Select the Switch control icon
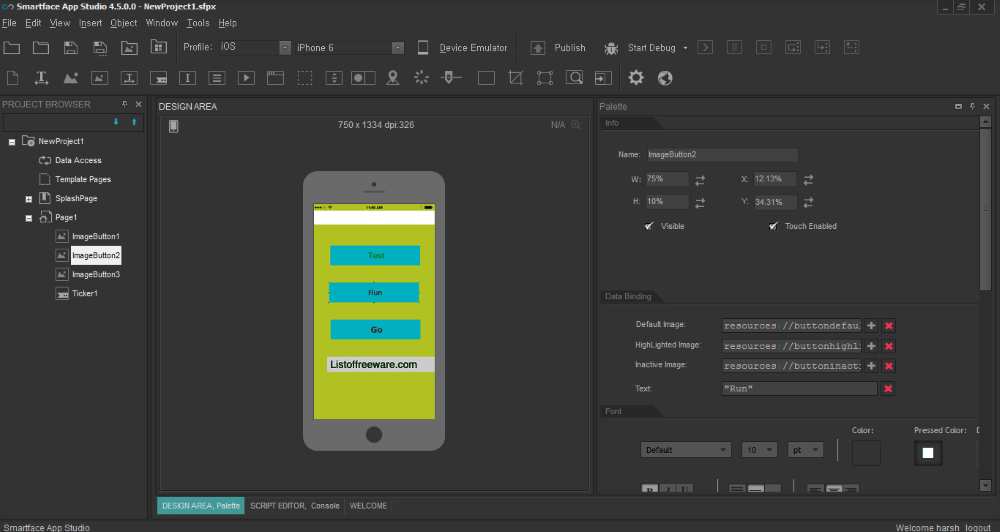This screenshot has height=532, width=1000. click(x=364, y=78)
